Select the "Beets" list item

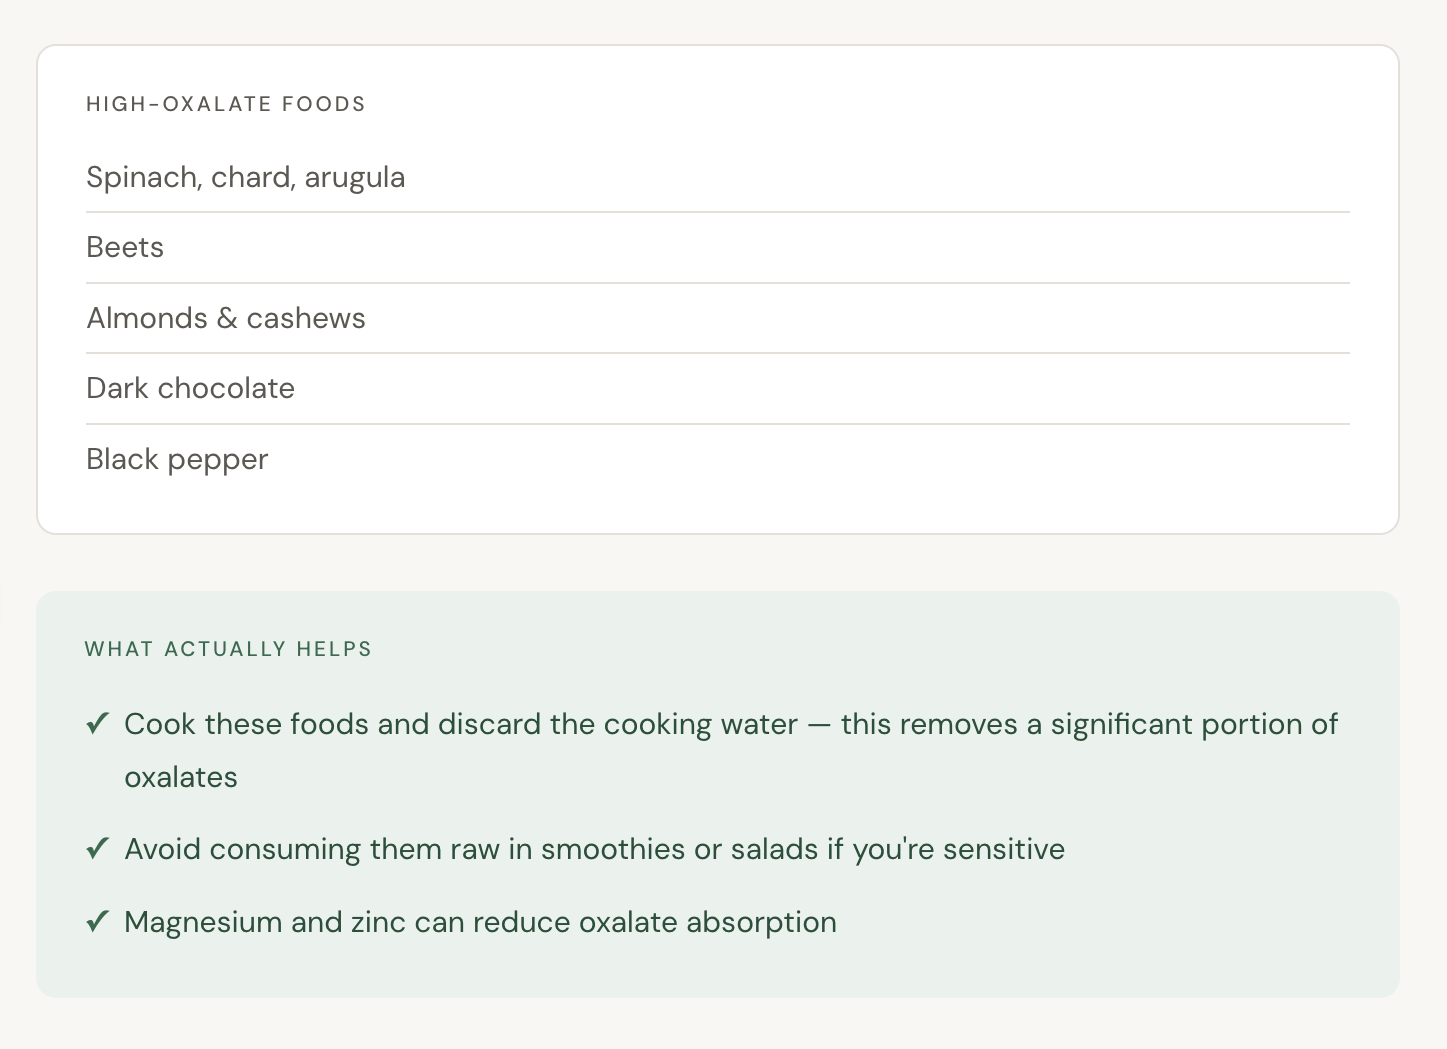tap(125, 247)
